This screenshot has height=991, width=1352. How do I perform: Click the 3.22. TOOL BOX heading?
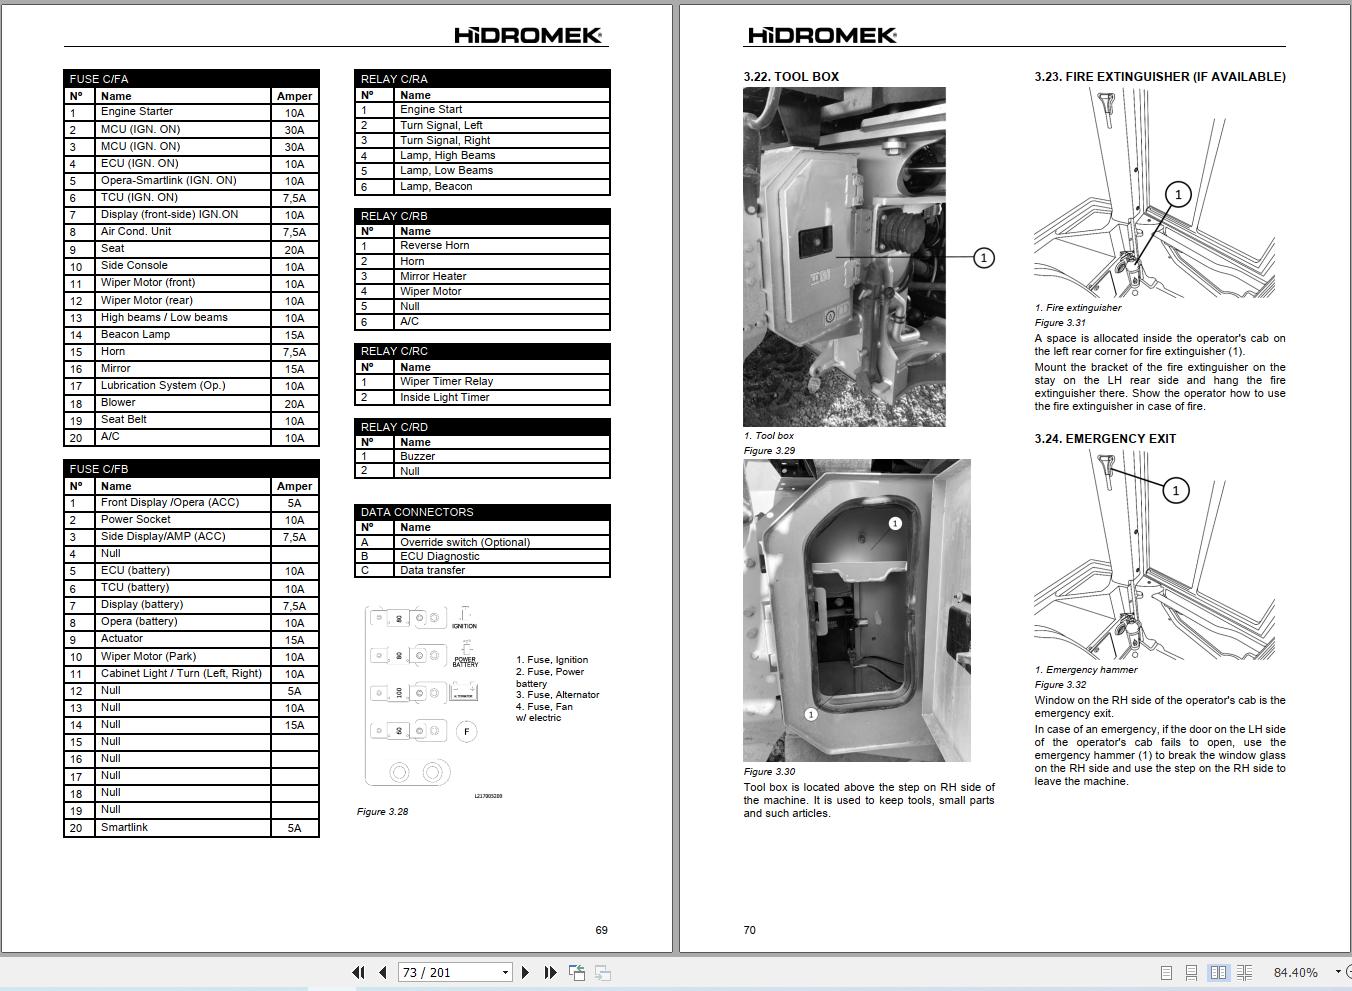click(x=791, y=76)
